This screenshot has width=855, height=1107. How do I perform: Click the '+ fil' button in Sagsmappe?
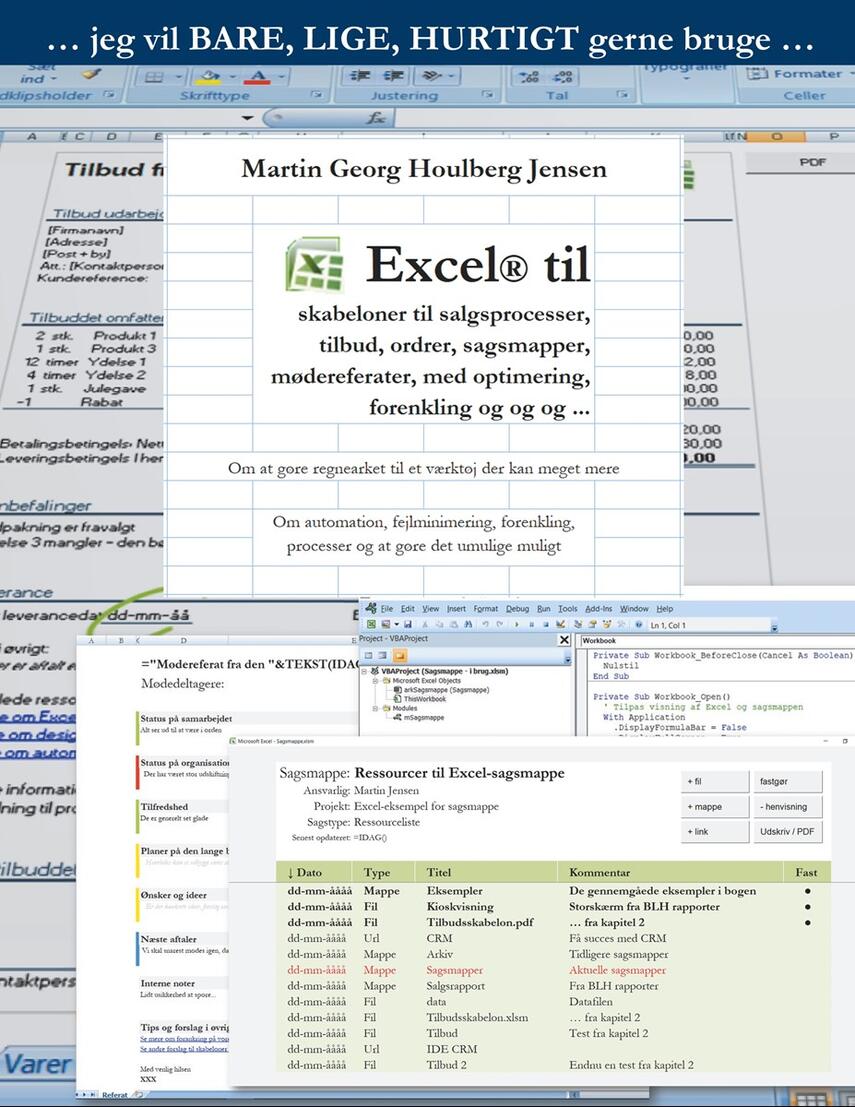pyautogui.click(x=715, y=782)
